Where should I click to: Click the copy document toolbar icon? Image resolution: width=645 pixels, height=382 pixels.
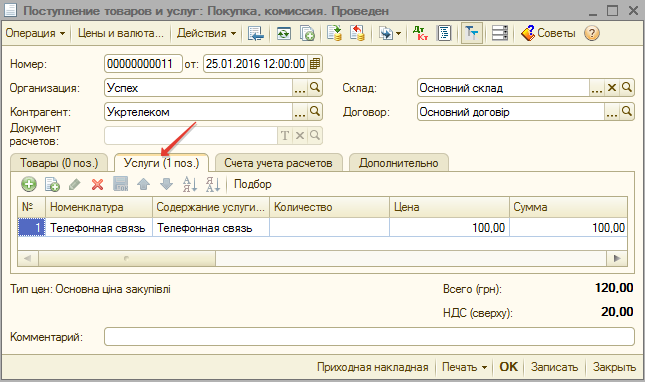pyautogui.click(x=307, y=33)
